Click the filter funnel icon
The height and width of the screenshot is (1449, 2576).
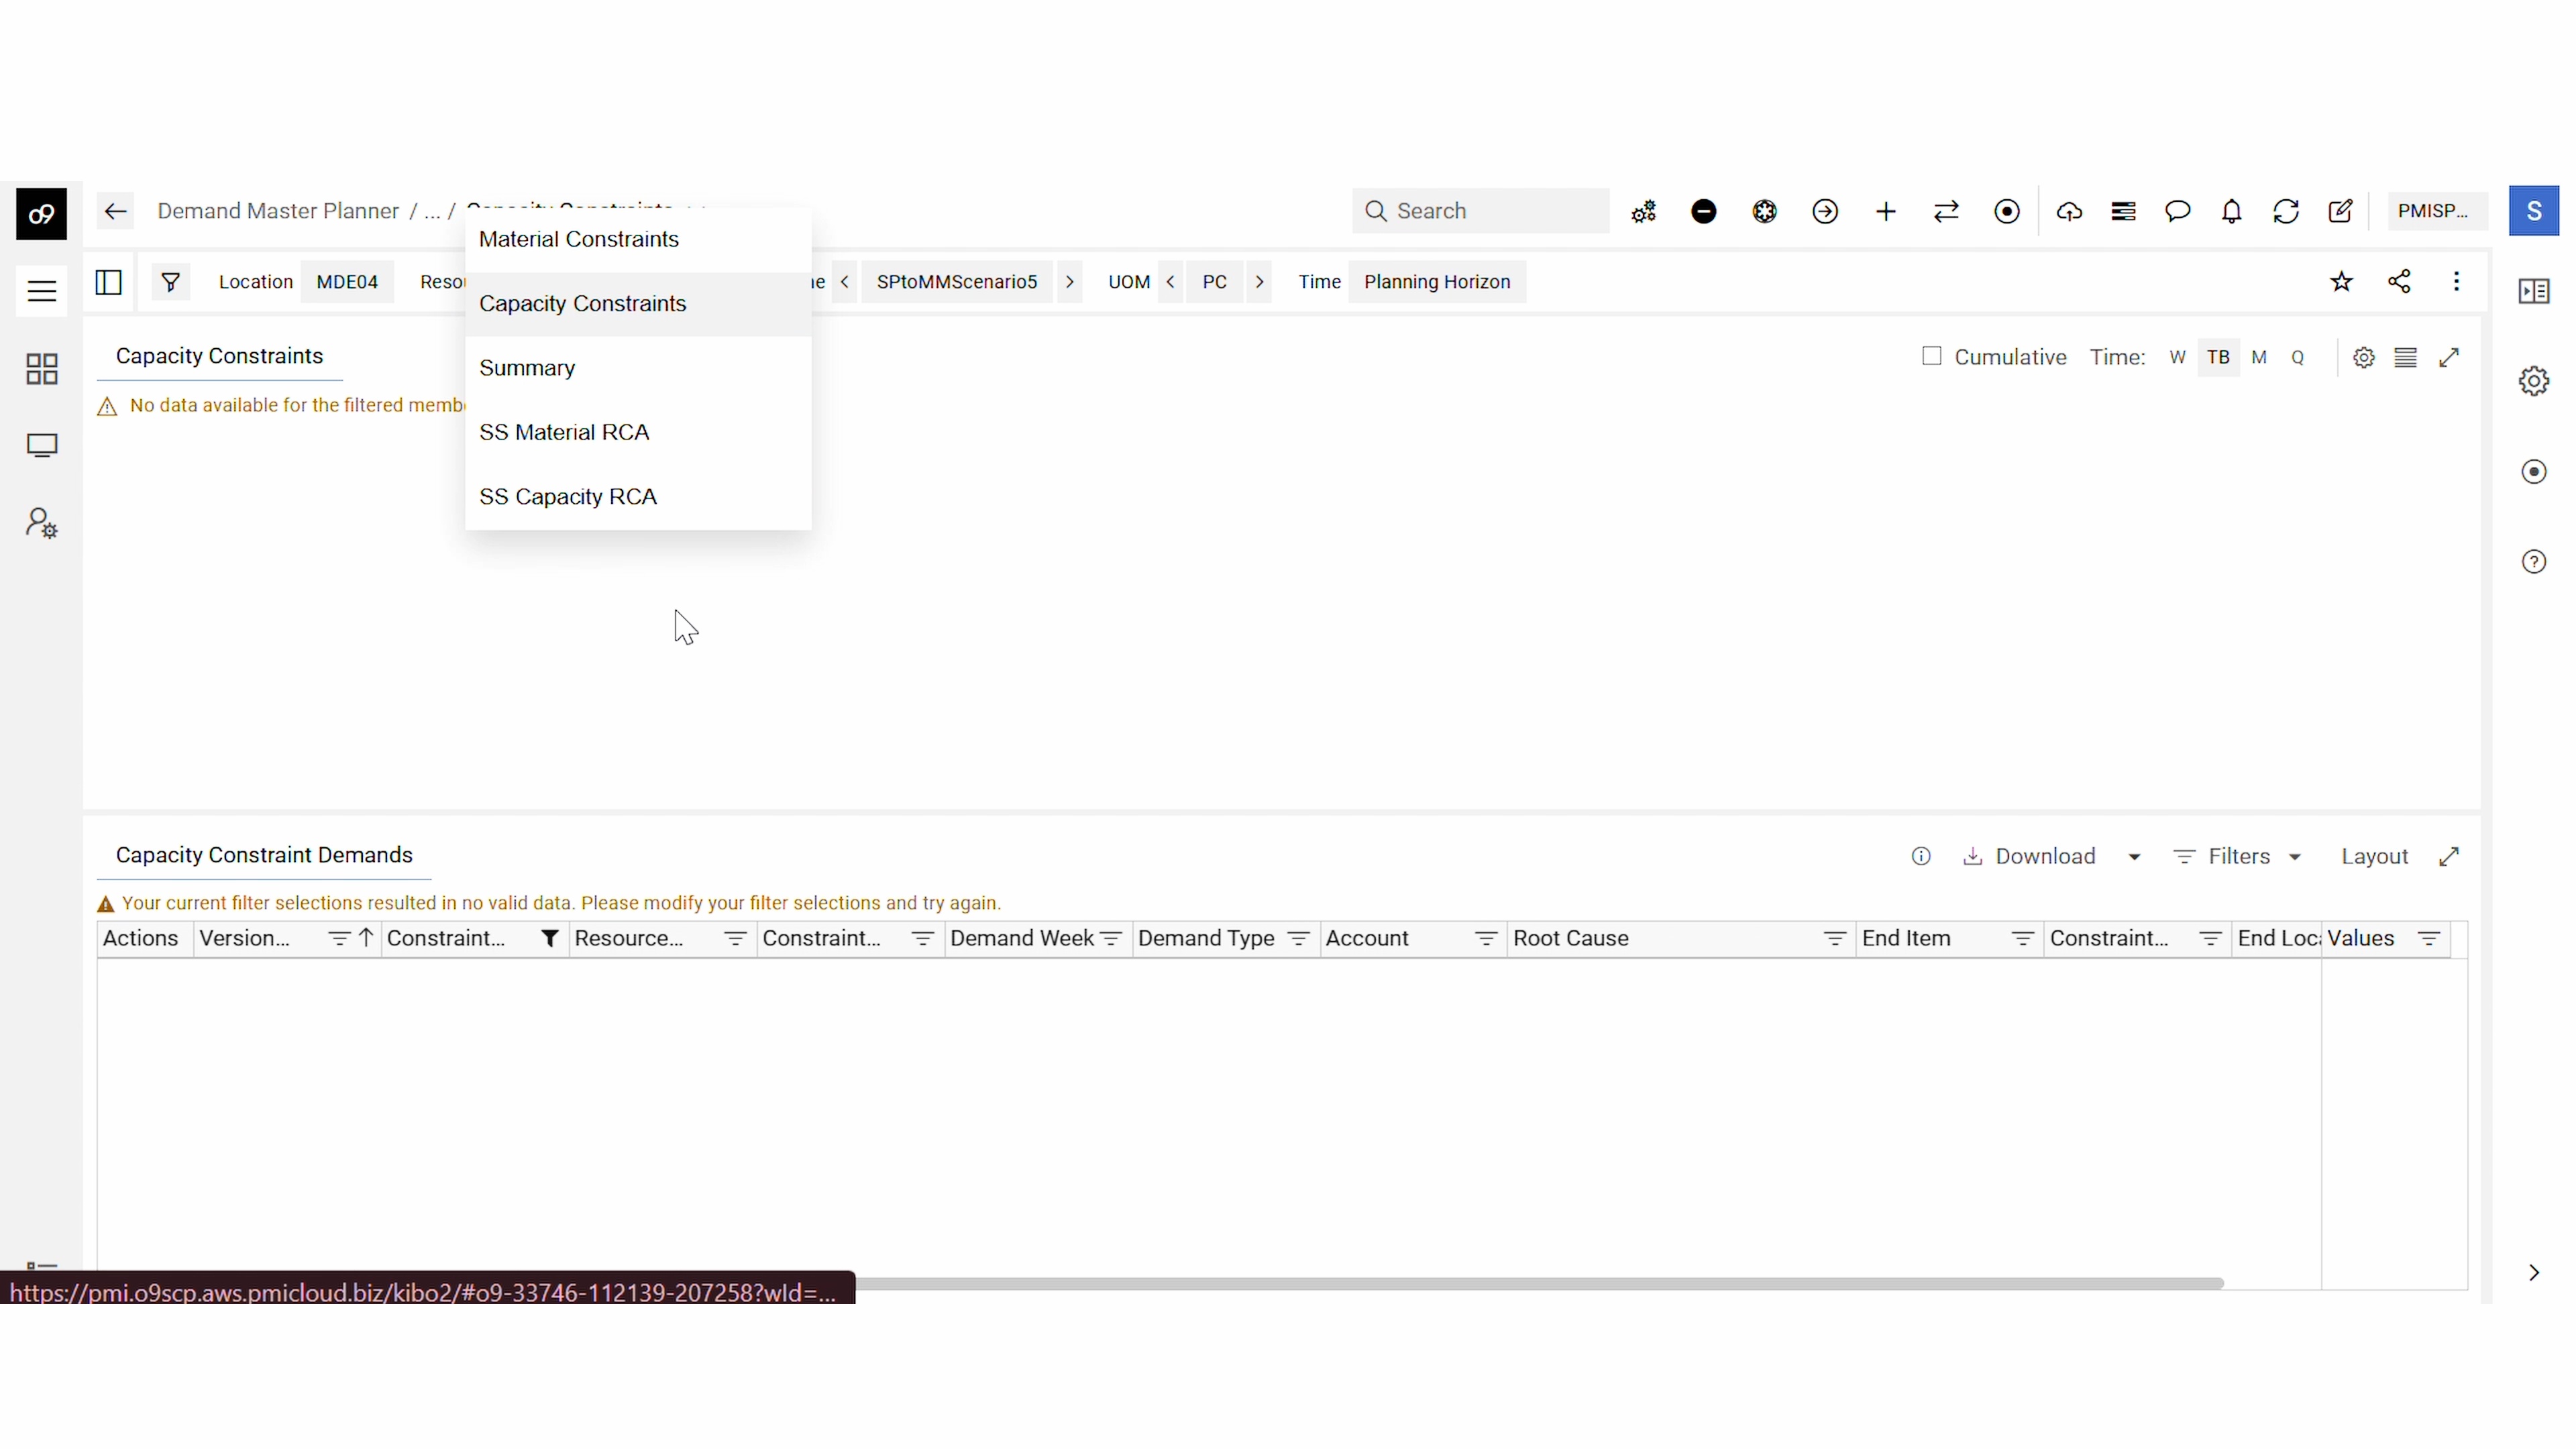pyautogui.click(x=171, y=282)
